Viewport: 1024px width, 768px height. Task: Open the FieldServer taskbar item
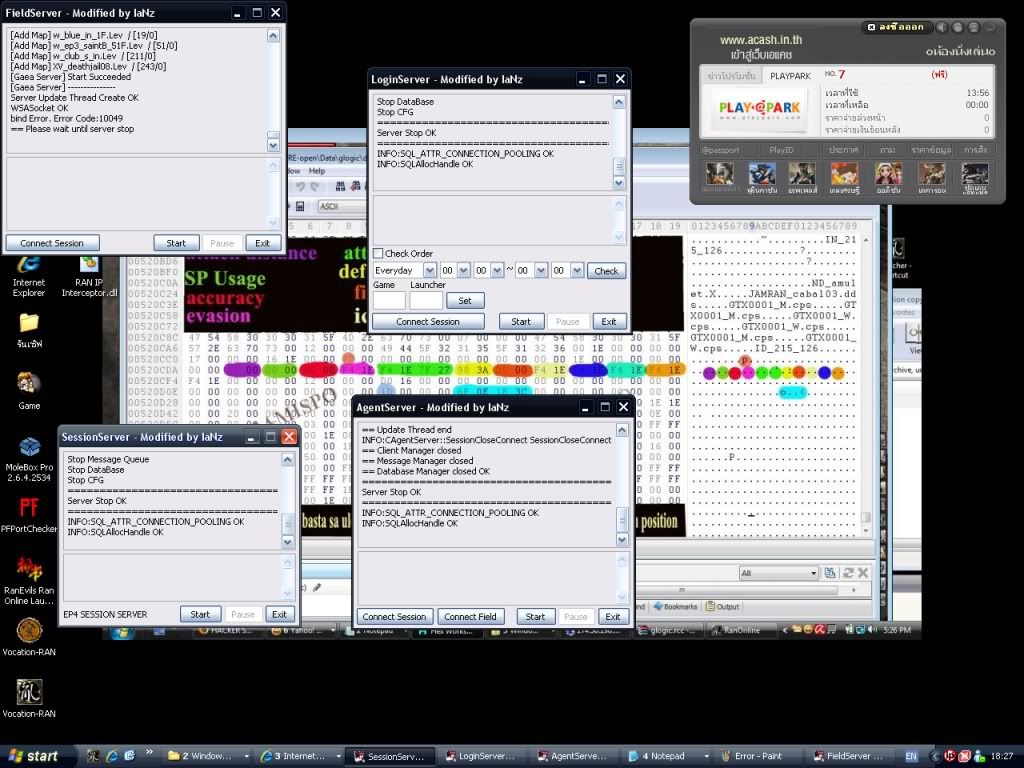pyautogui.click(x=853, y=756)
